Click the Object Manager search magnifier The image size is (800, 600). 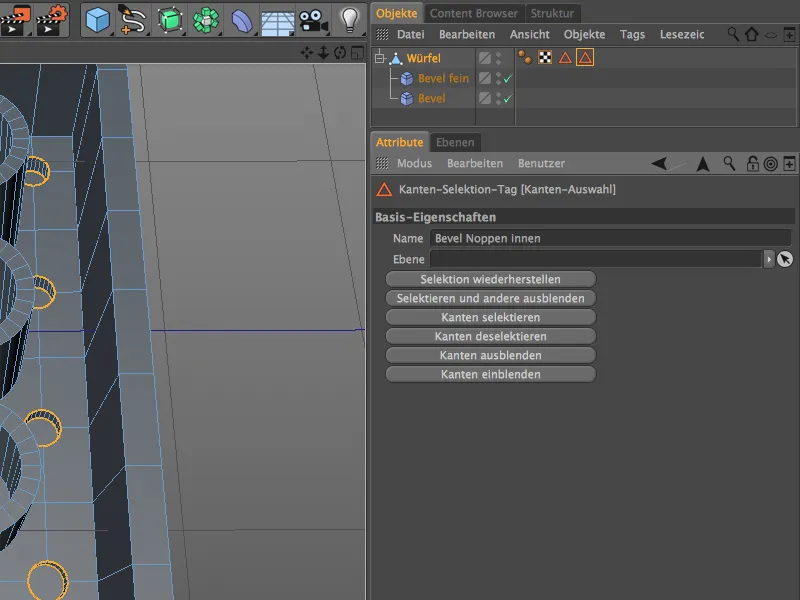coord(733,34)
